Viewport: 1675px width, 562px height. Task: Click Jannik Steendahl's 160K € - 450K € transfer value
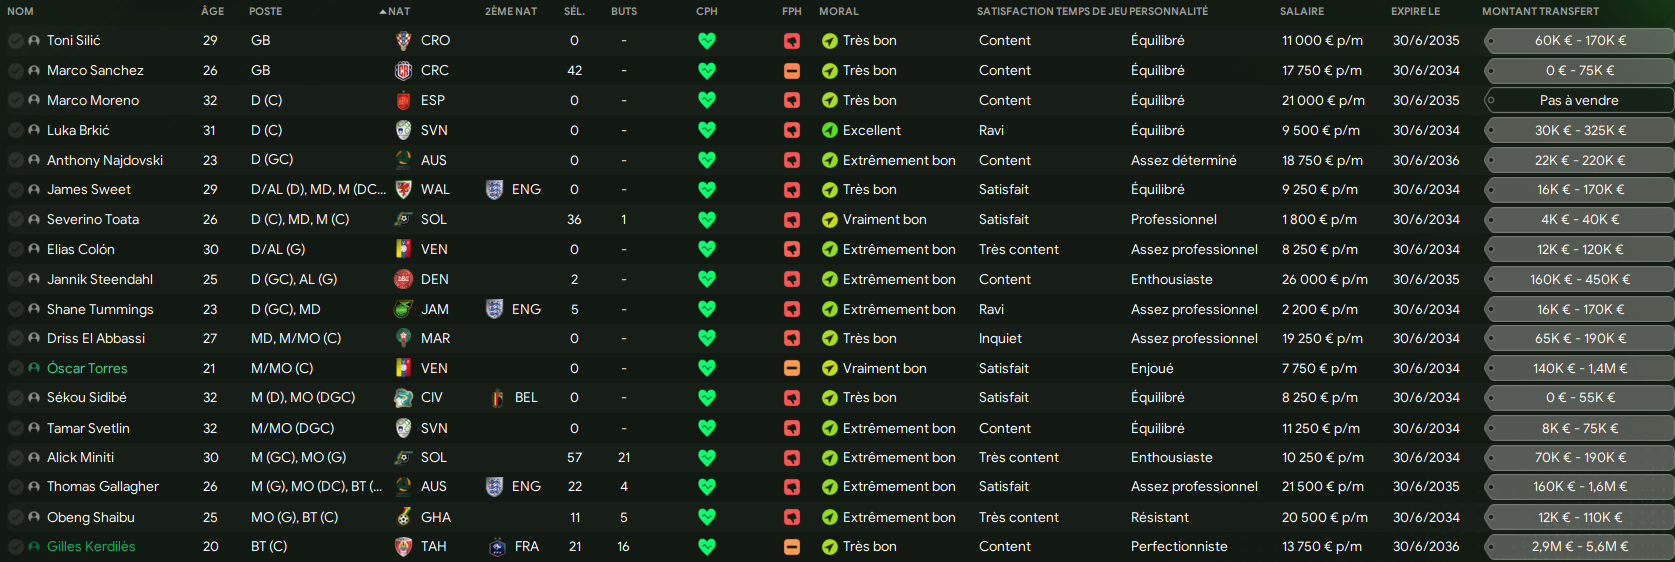[x=1579, y=280]
